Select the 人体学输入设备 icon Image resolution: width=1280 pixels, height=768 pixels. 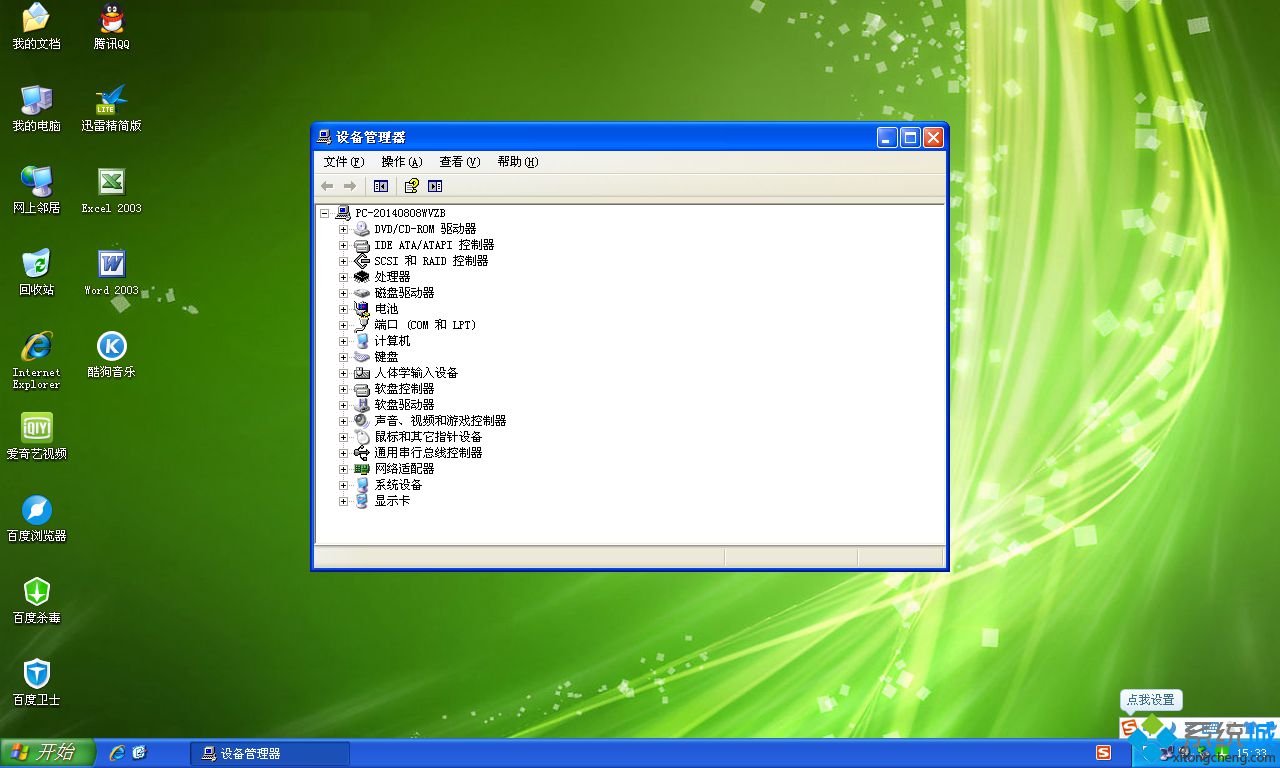(362, 373)
